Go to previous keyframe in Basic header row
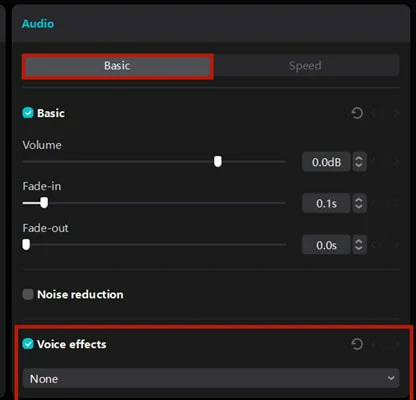Screen dimensions: 416x400 pyautogui.click(x=373, y=113)
